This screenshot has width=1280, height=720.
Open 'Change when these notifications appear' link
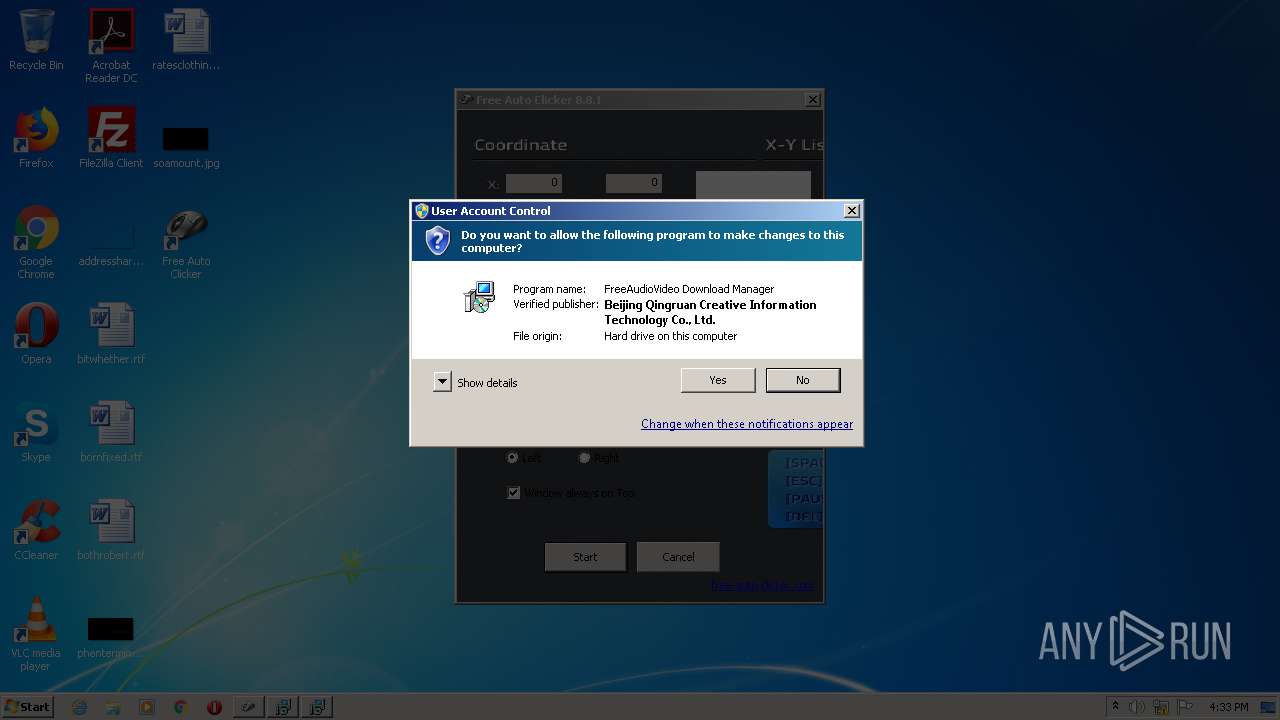(x=747, y=424)
